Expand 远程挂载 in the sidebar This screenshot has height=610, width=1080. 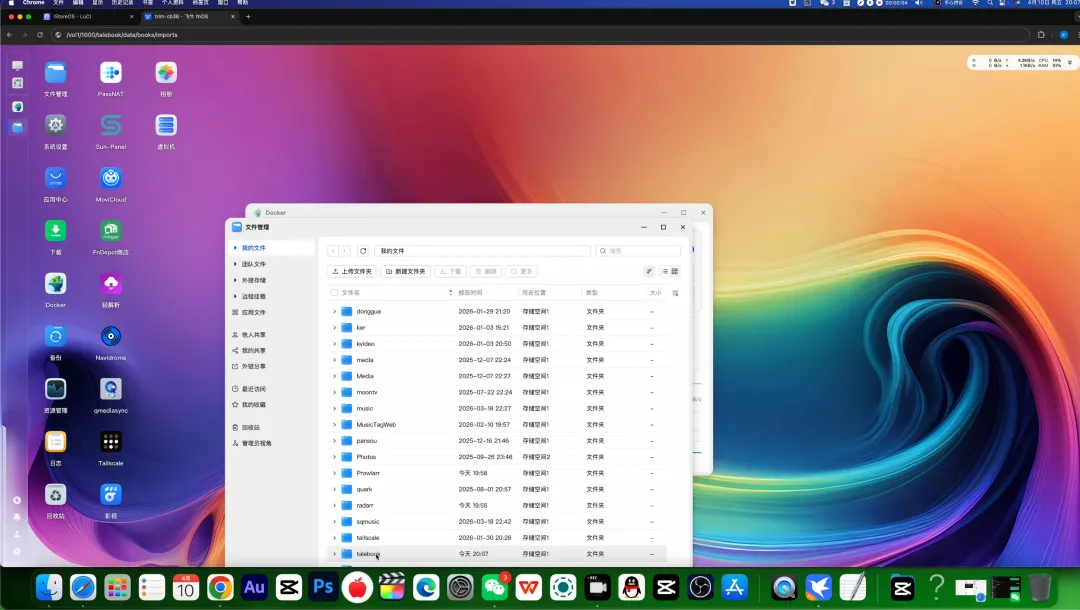pyautogui.click(x=235, y=296)
